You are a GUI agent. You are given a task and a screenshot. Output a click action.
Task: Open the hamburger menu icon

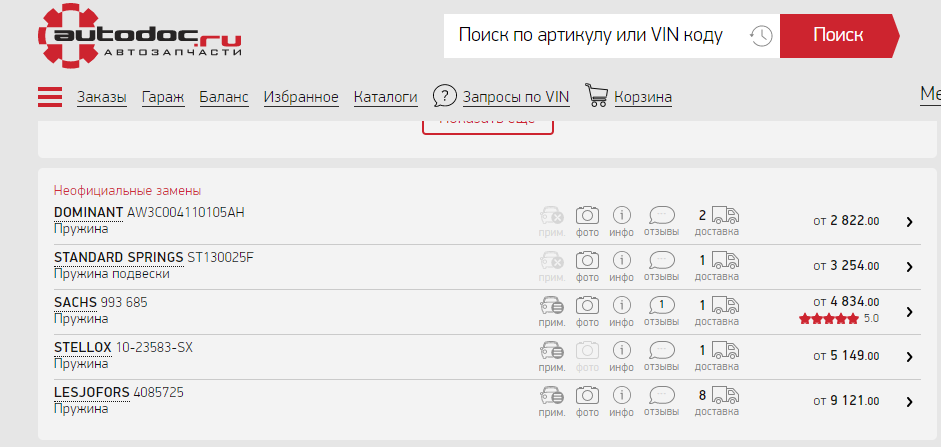coord(50,97)
